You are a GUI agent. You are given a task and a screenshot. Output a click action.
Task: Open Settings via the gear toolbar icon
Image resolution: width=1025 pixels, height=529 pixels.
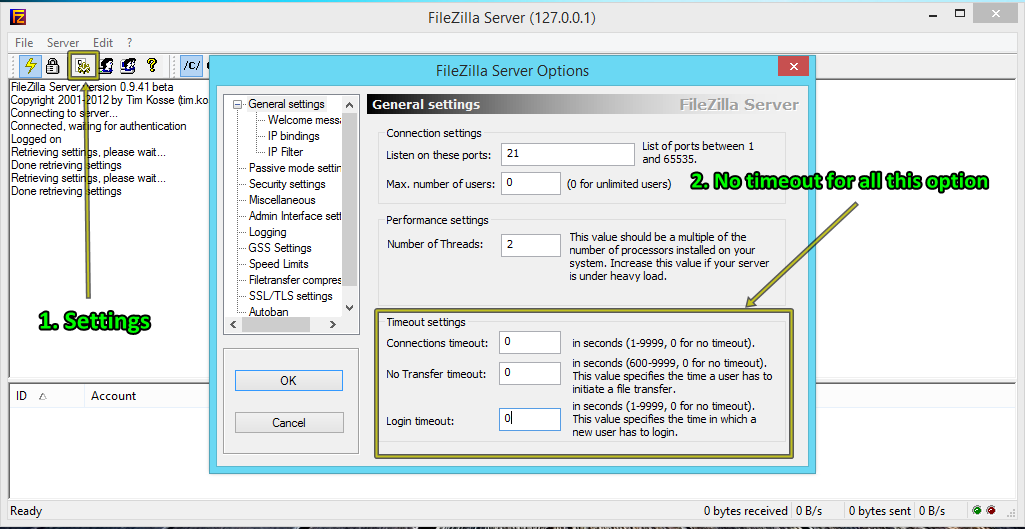point(83,65)
